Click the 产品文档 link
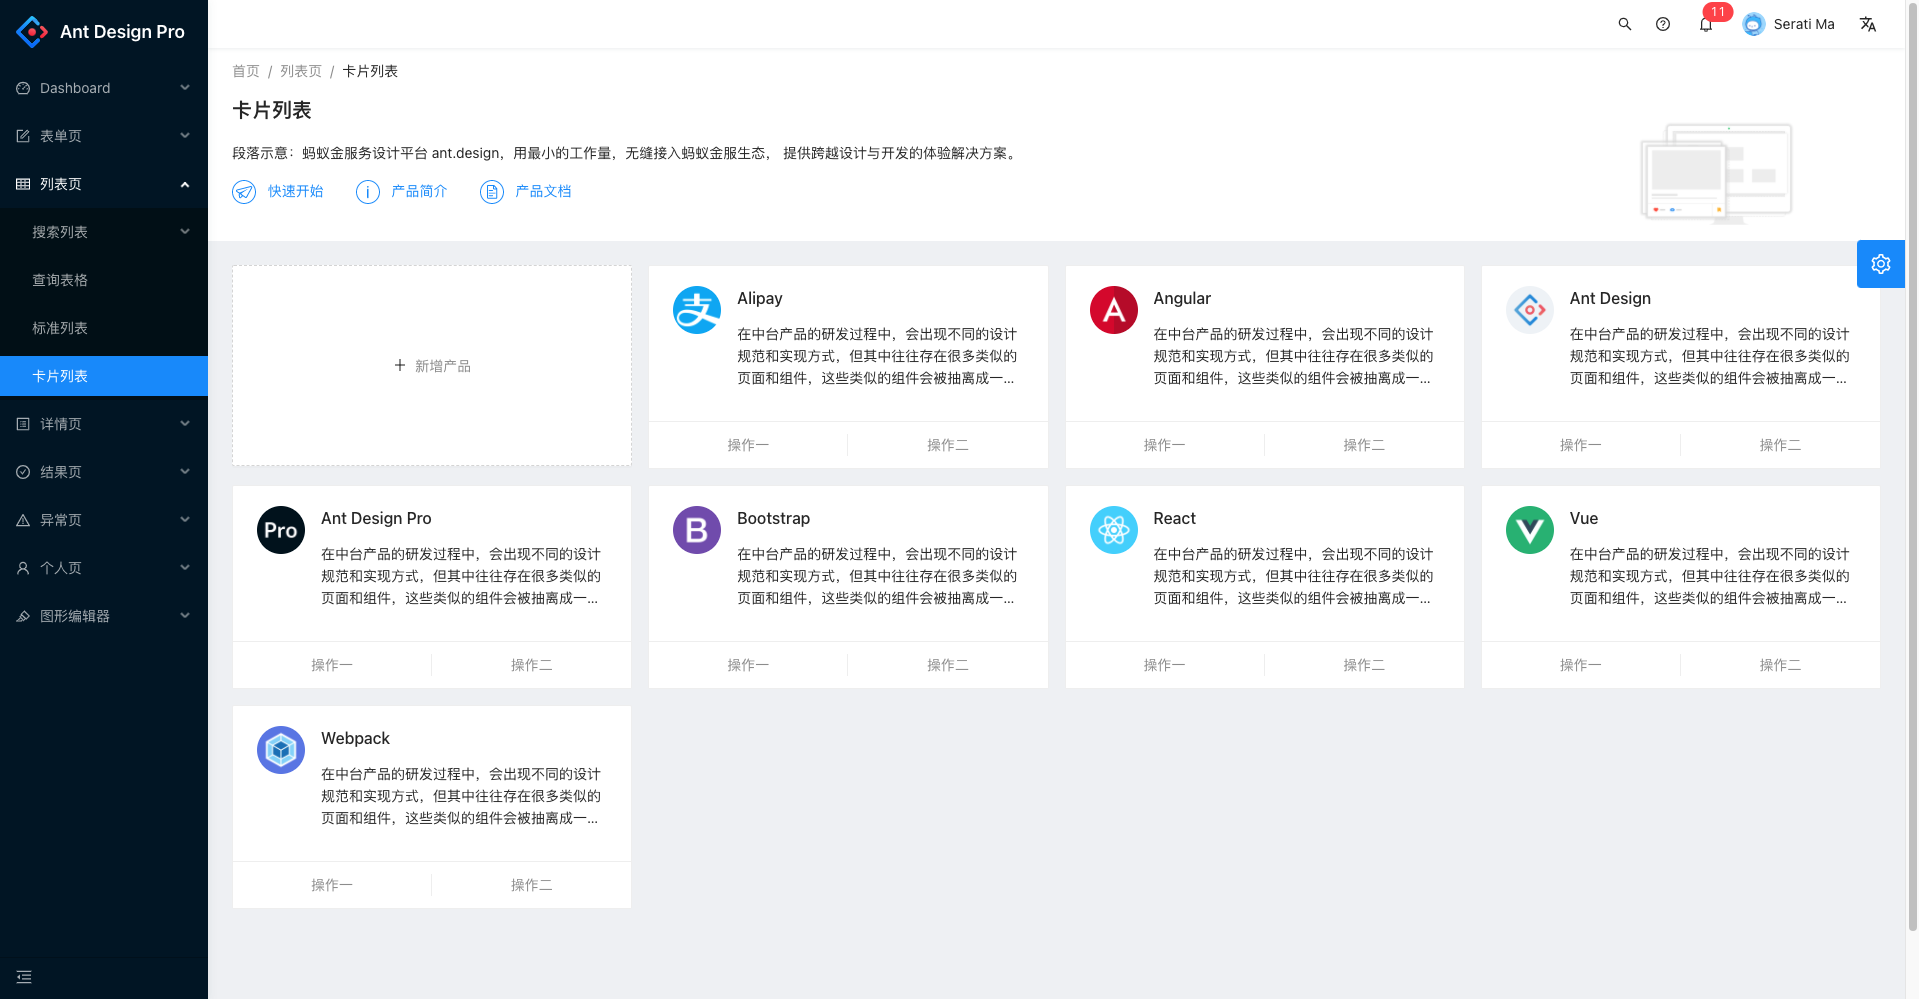This screenshot has height=999, width=1919. tap(542, 191)
